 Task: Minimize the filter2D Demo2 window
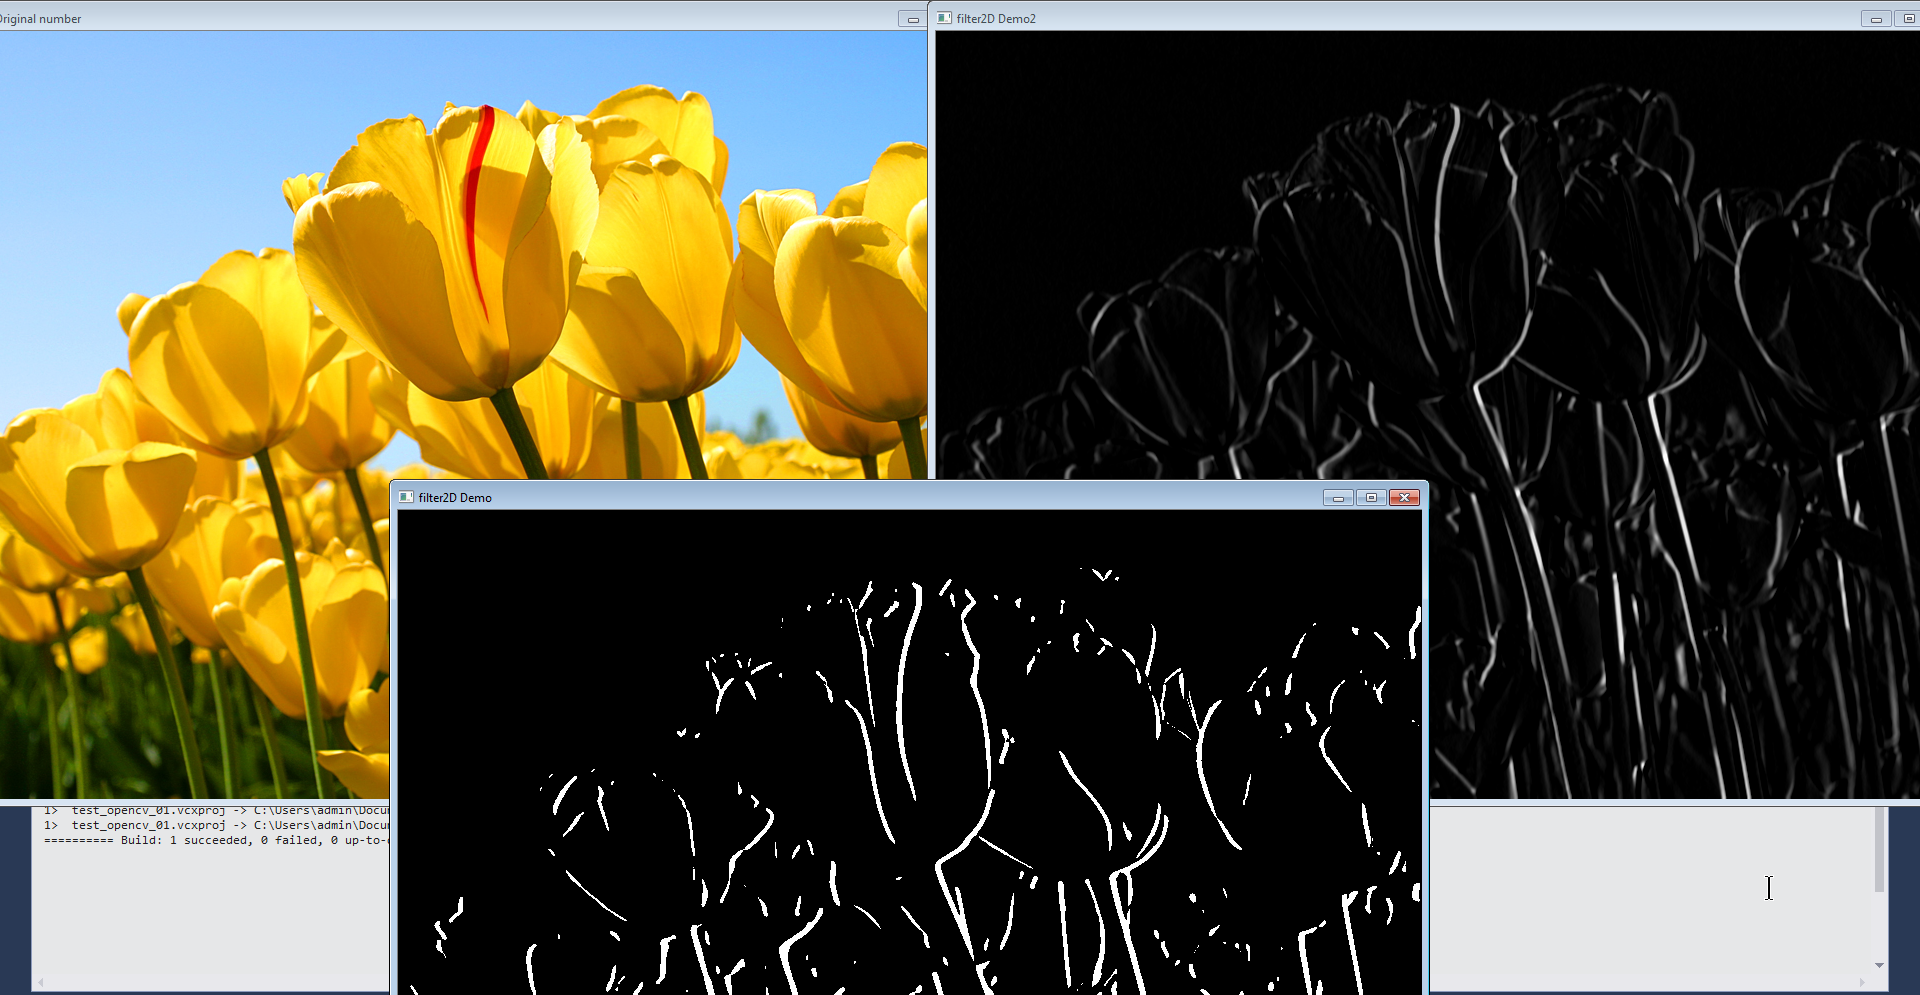pos(1875,19)
